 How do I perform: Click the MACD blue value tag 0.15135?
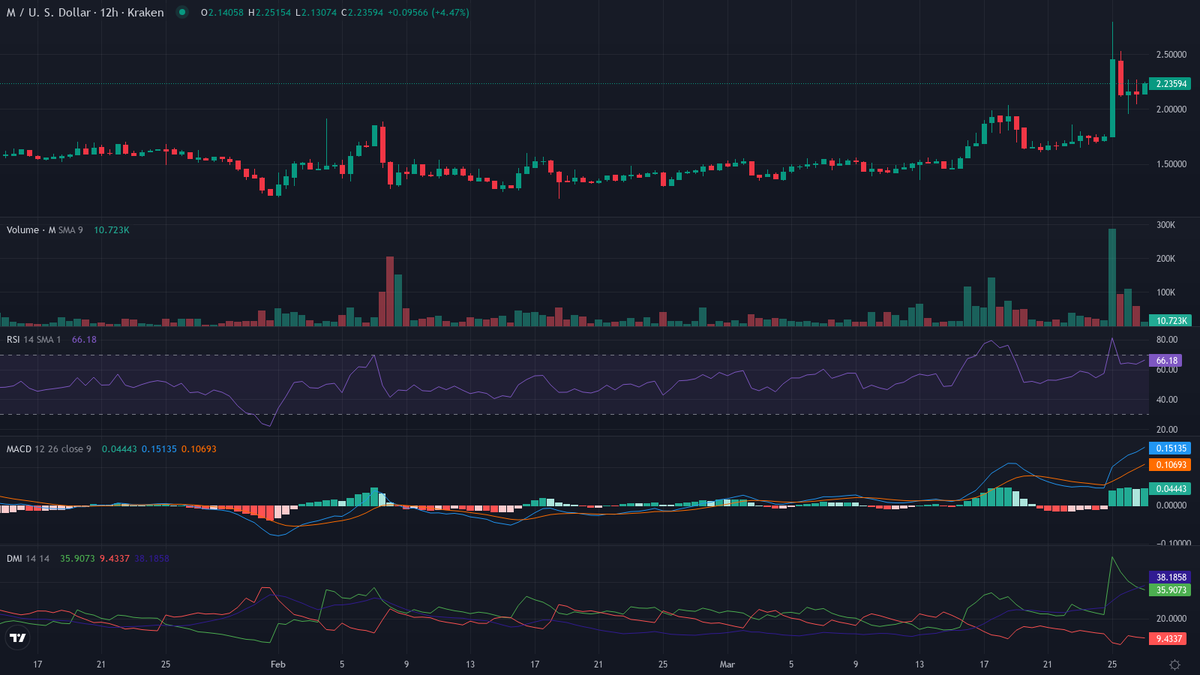1170,448
